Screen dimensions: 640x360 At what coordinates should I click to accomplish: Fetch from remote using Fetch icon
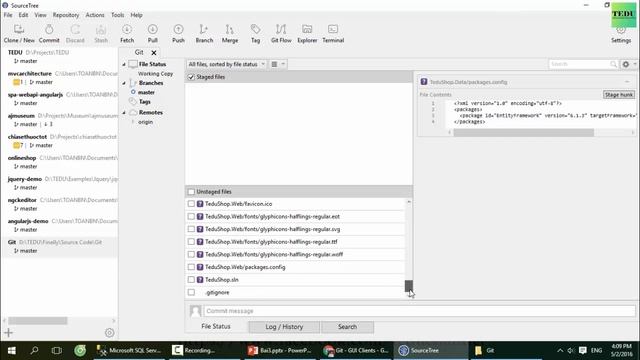127,33
